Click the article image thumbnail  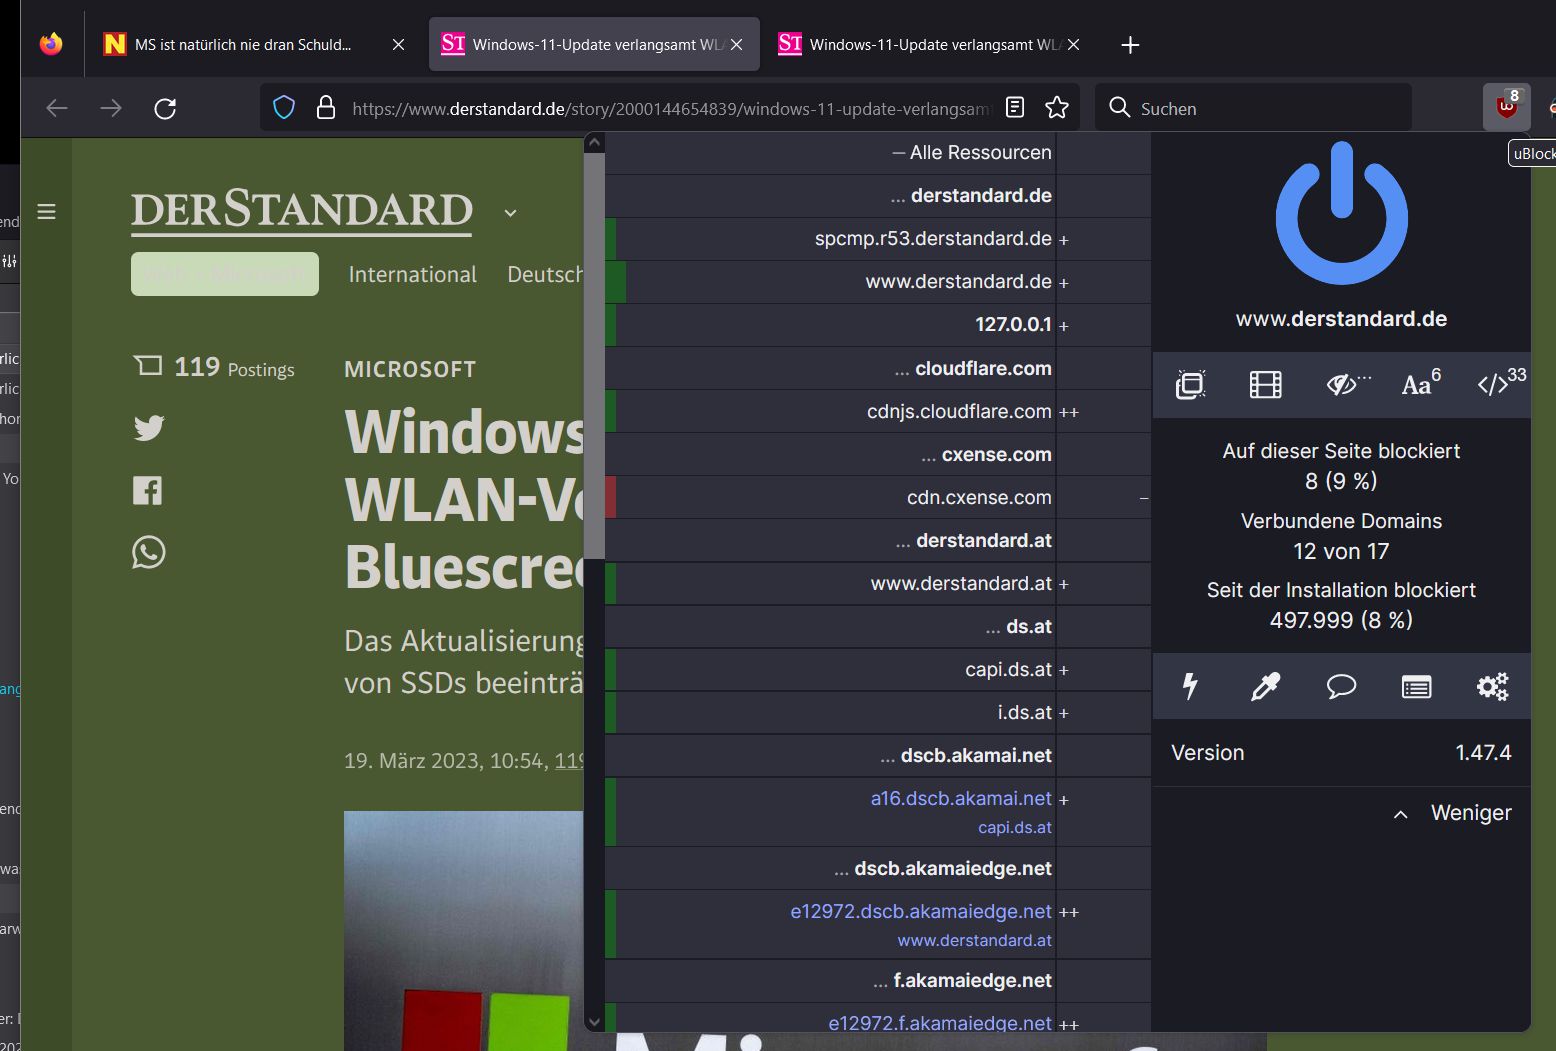tap(463, 930)
